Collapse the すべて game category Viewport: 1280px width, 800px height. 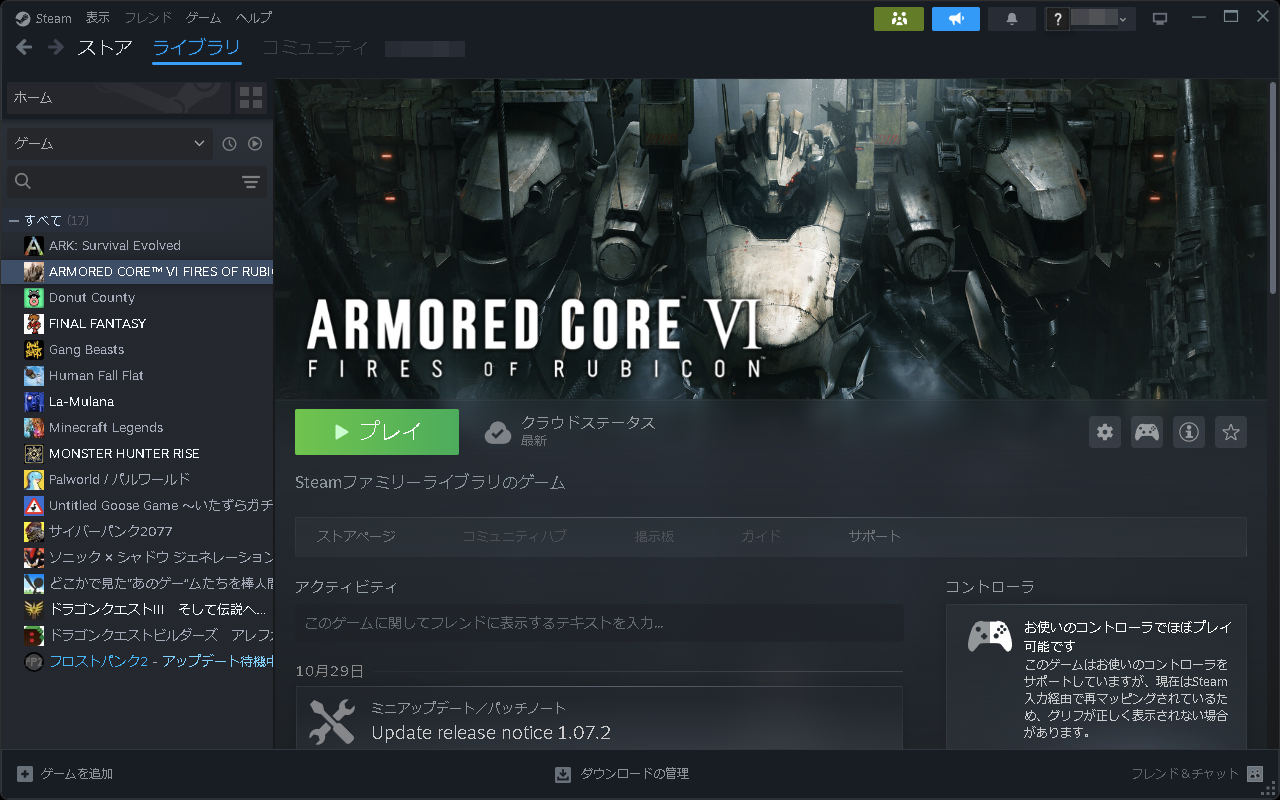click(14, 220)
